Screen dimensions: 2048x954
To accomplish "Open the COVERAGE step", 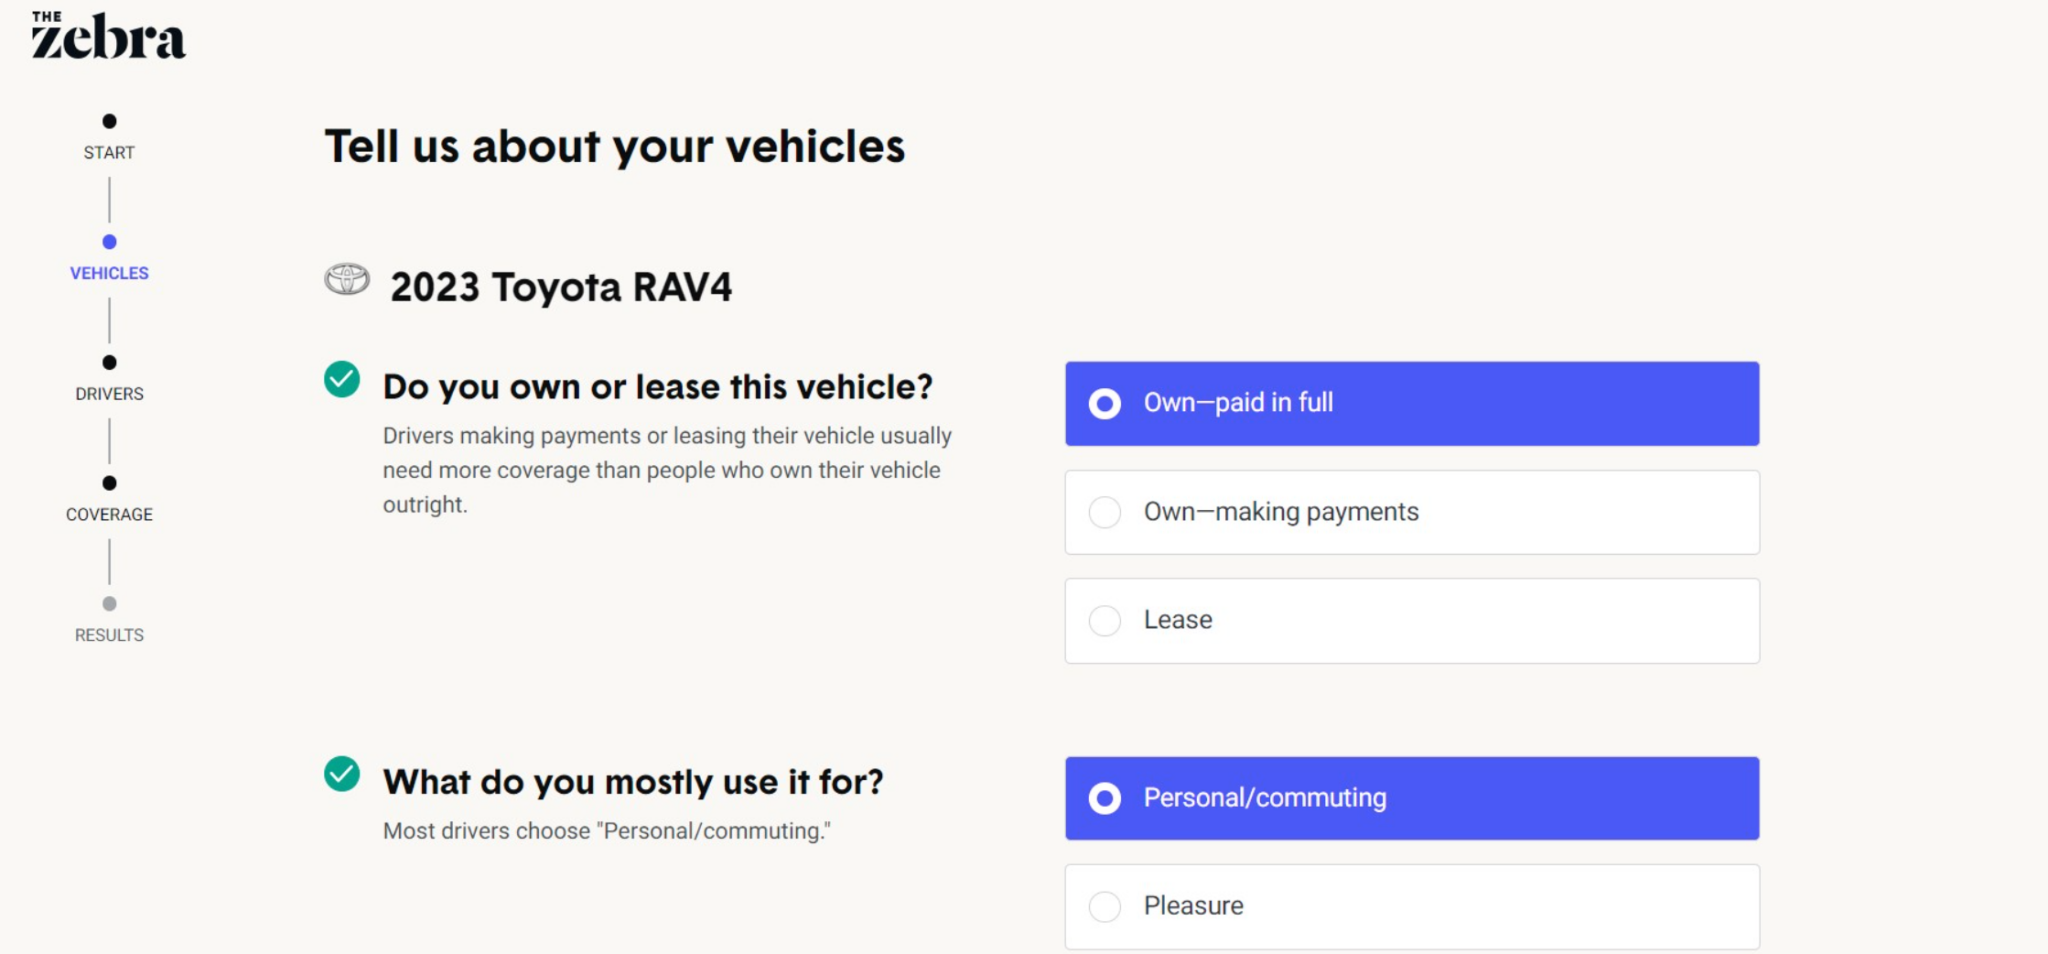I will [109, 513].
